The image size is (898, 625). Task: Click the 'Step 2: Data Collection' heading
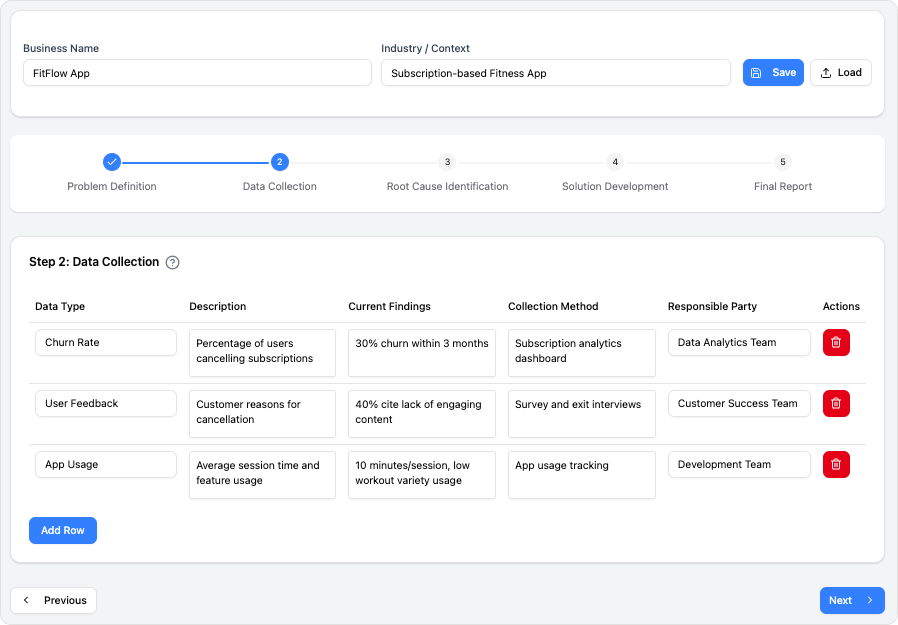[x=94, y=262]
